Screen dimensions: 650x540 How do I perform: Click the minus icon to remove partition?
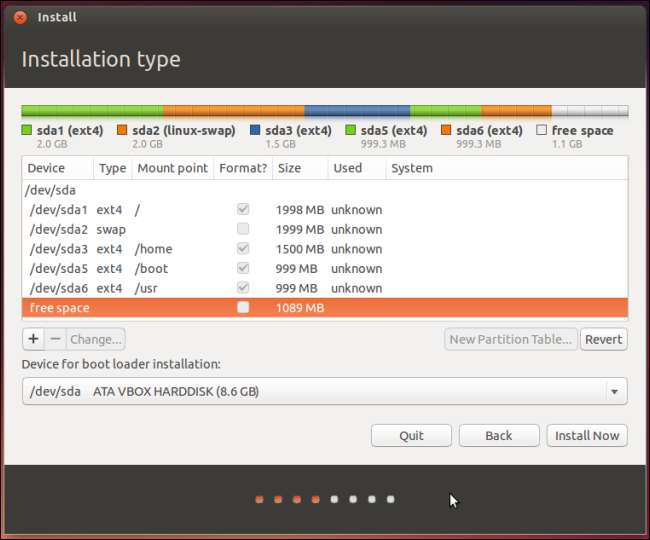click(55, 339)
